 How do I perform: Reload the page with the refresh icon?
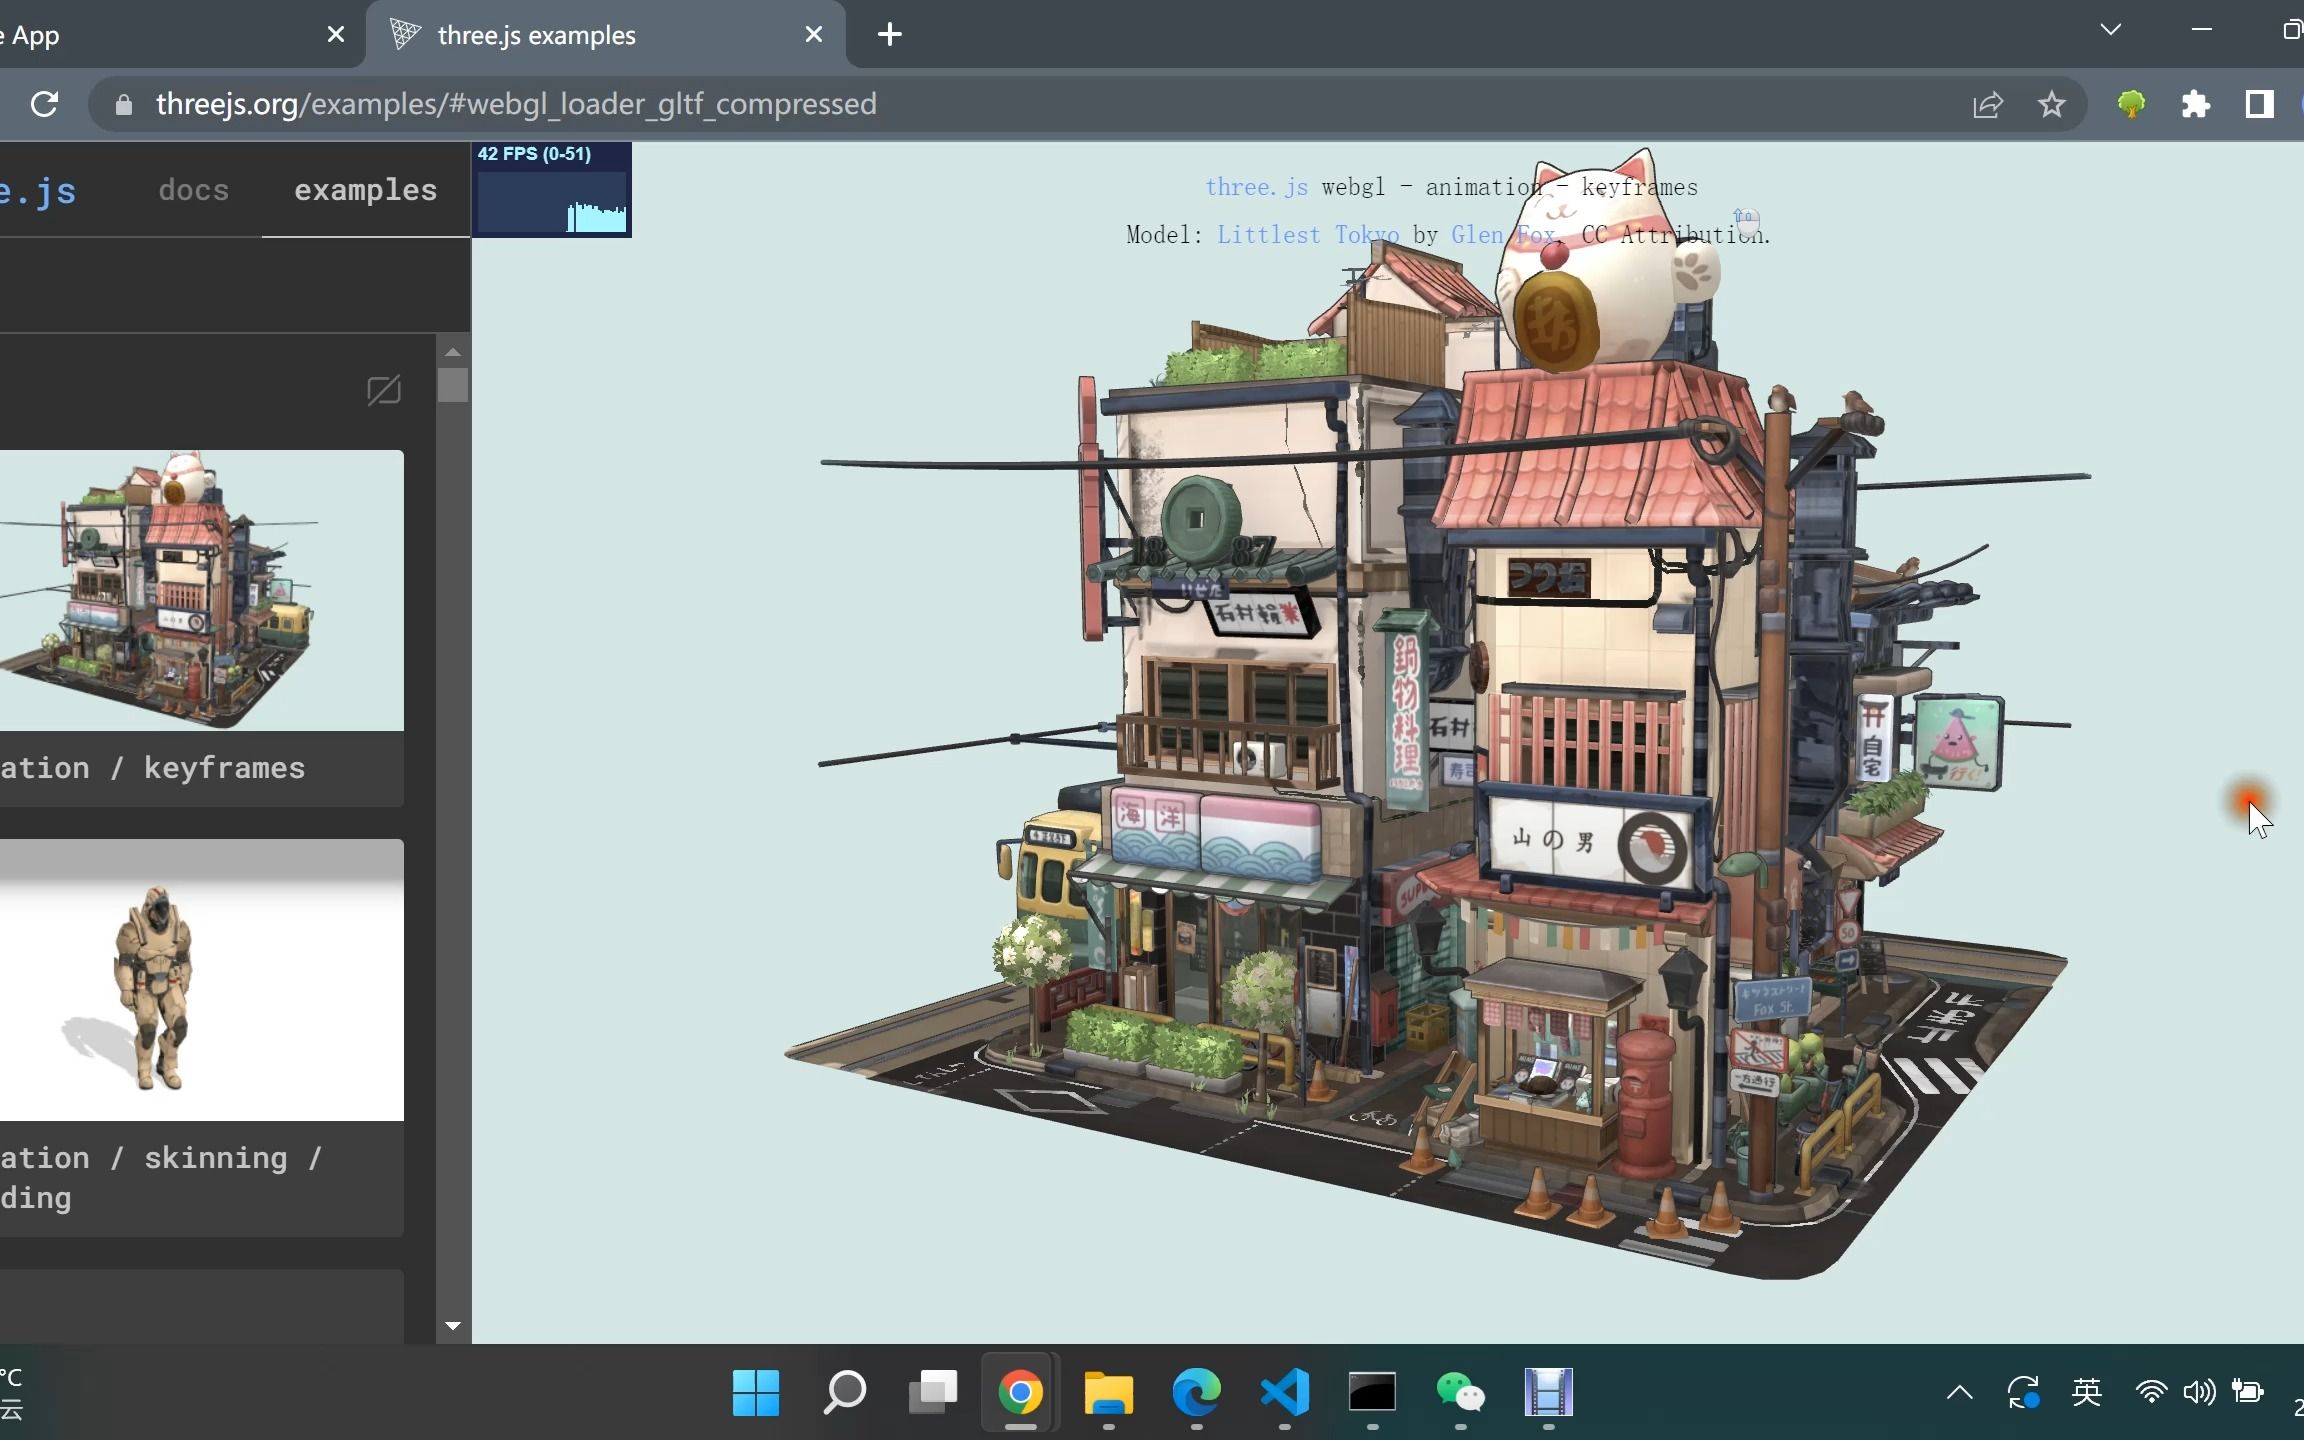44,104
